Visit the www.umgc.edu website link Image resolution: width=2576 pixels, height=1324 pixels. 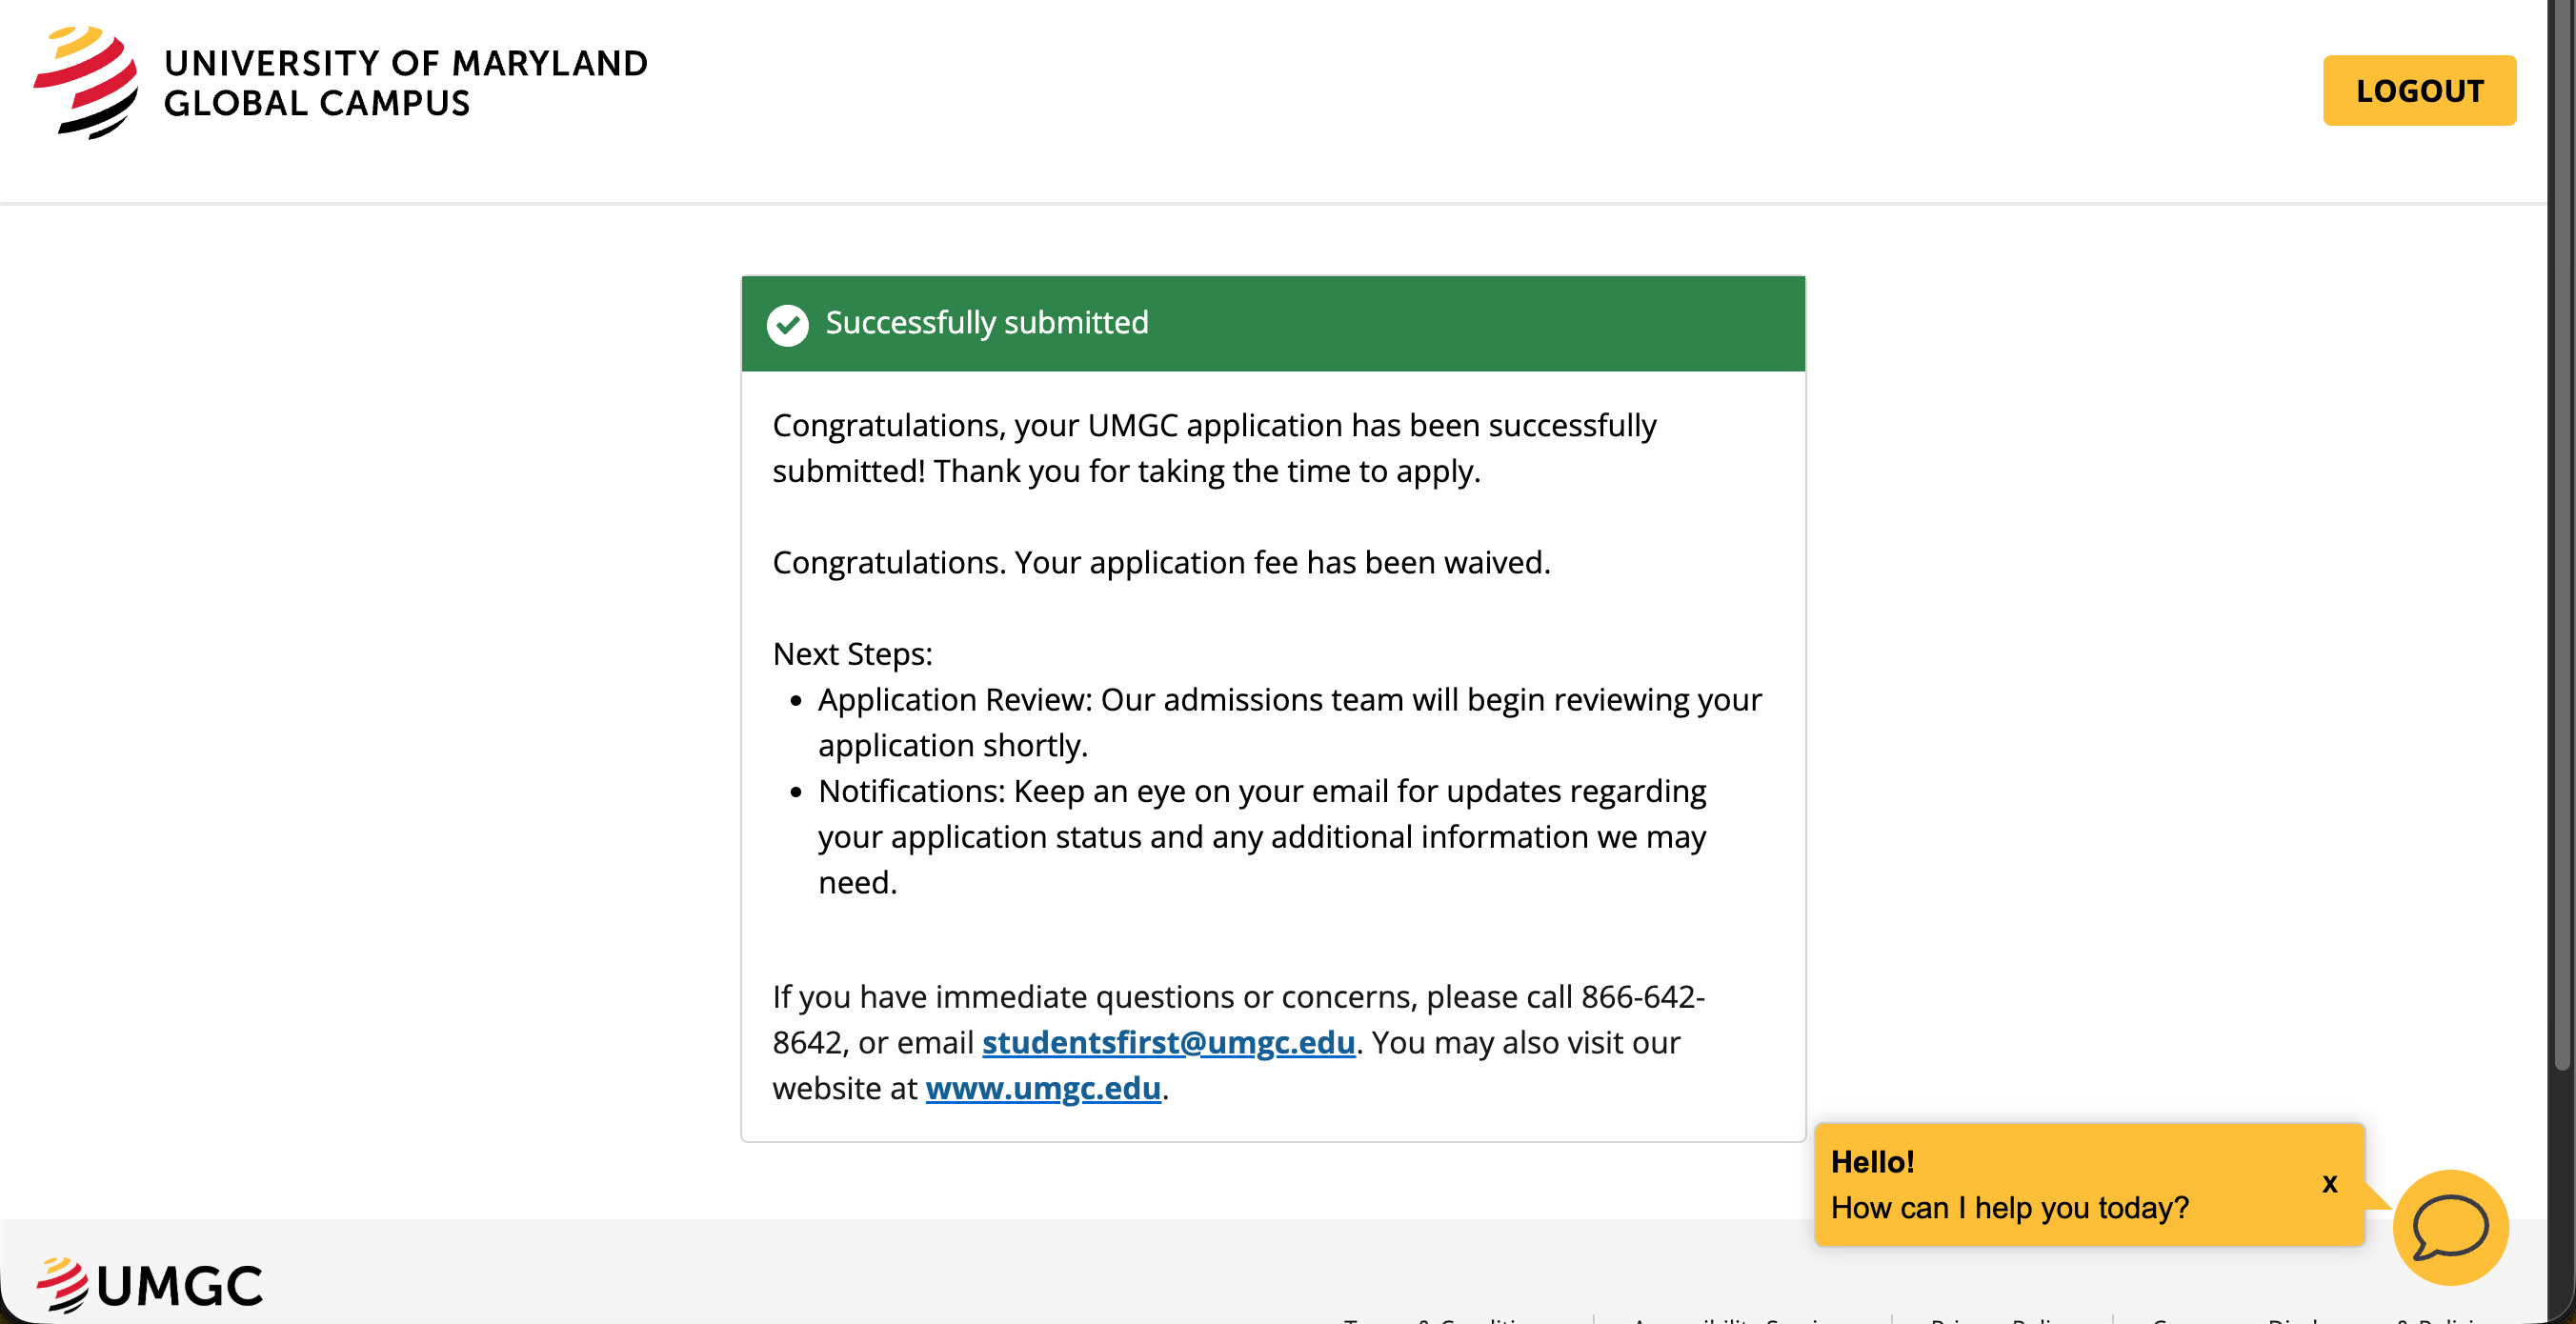point(1043,1088)
